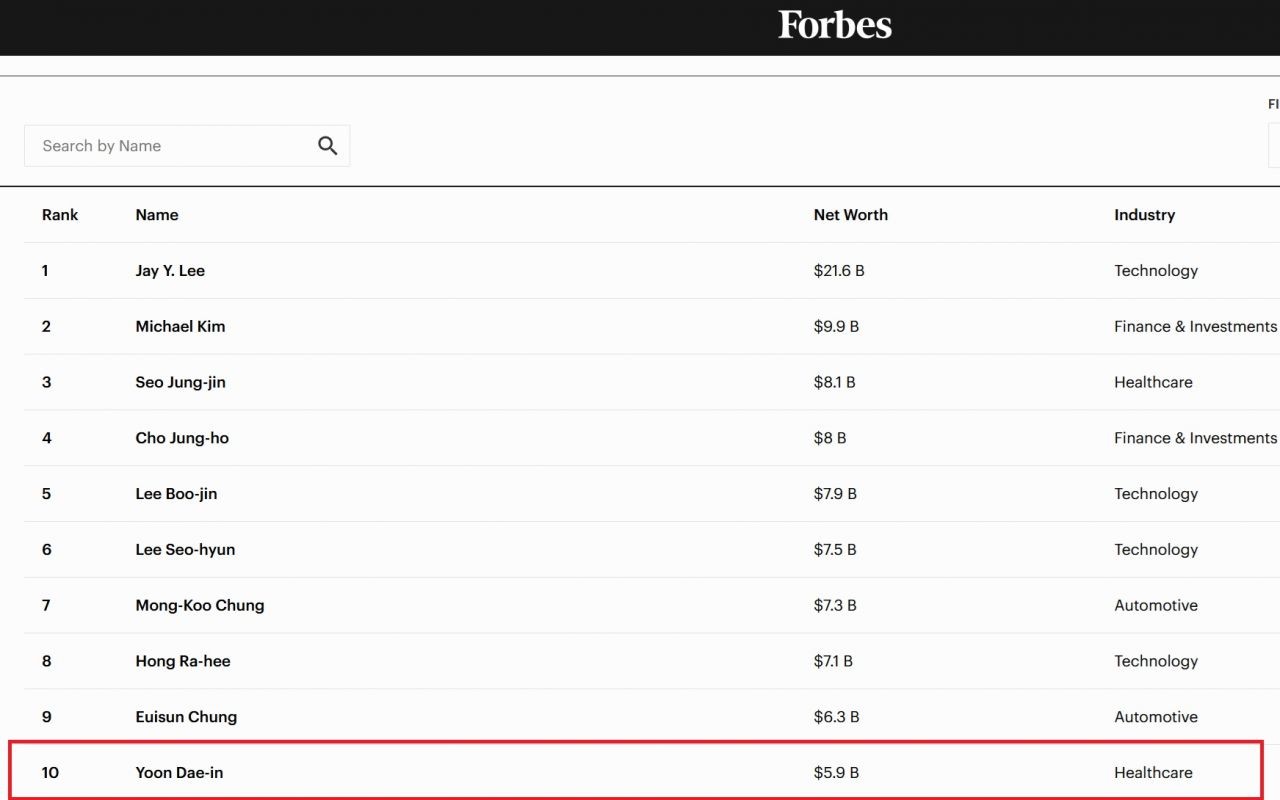Select Hong Ra-hee's row name
The image size is (1280, 800).
coord(183,661)
